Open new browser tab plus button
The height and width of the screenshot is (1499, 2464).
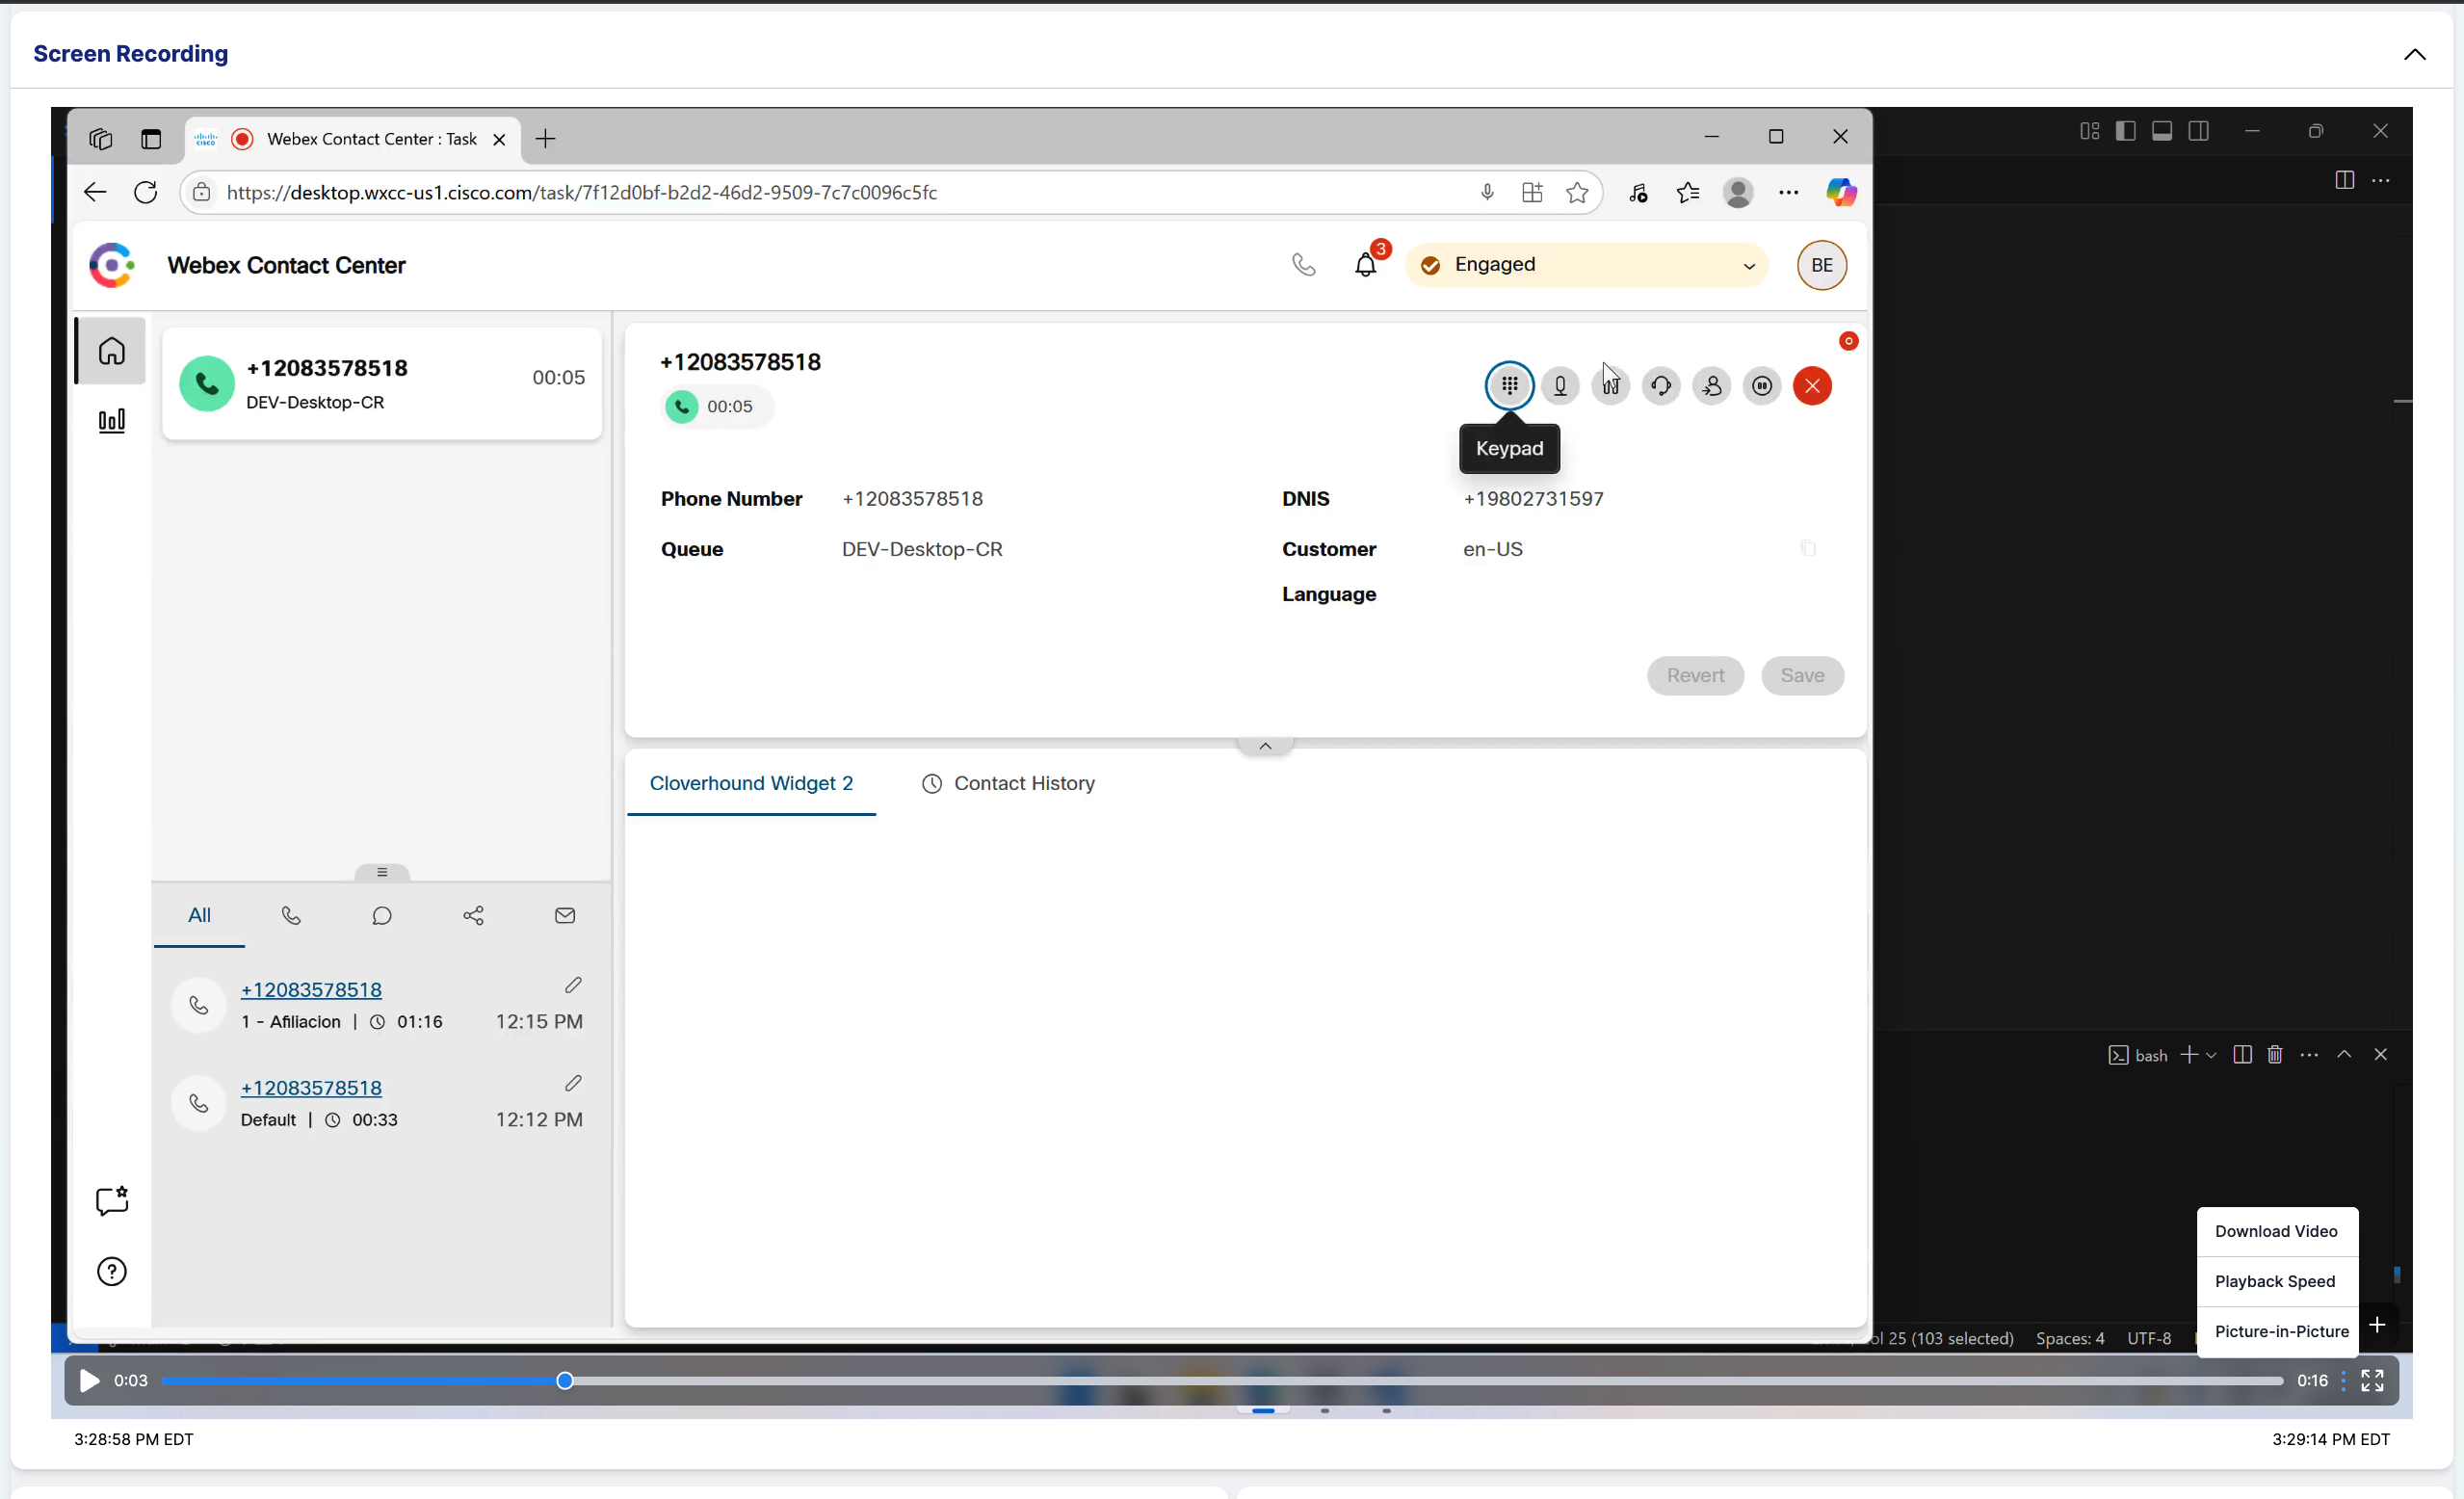click(x=545, y=139)
